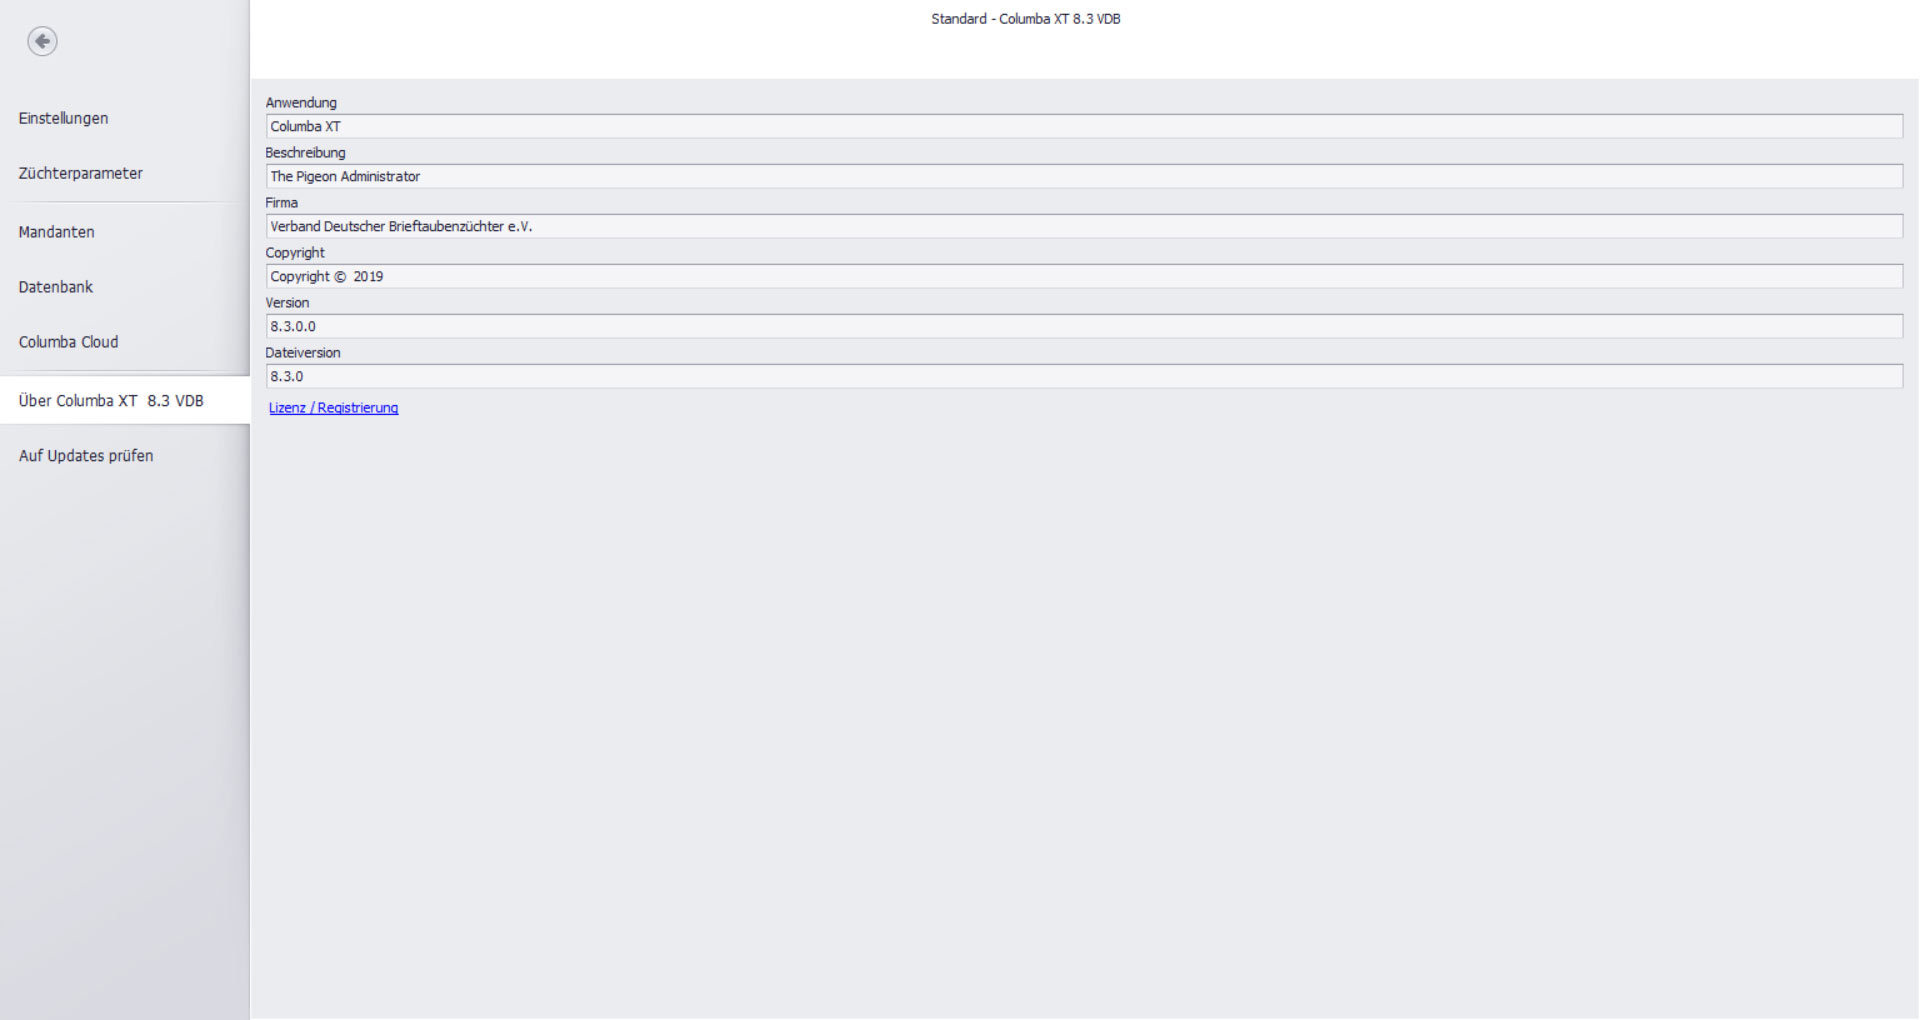Open the Datenbank page
1920x1020 pixels.
click(x=55, y=287)
